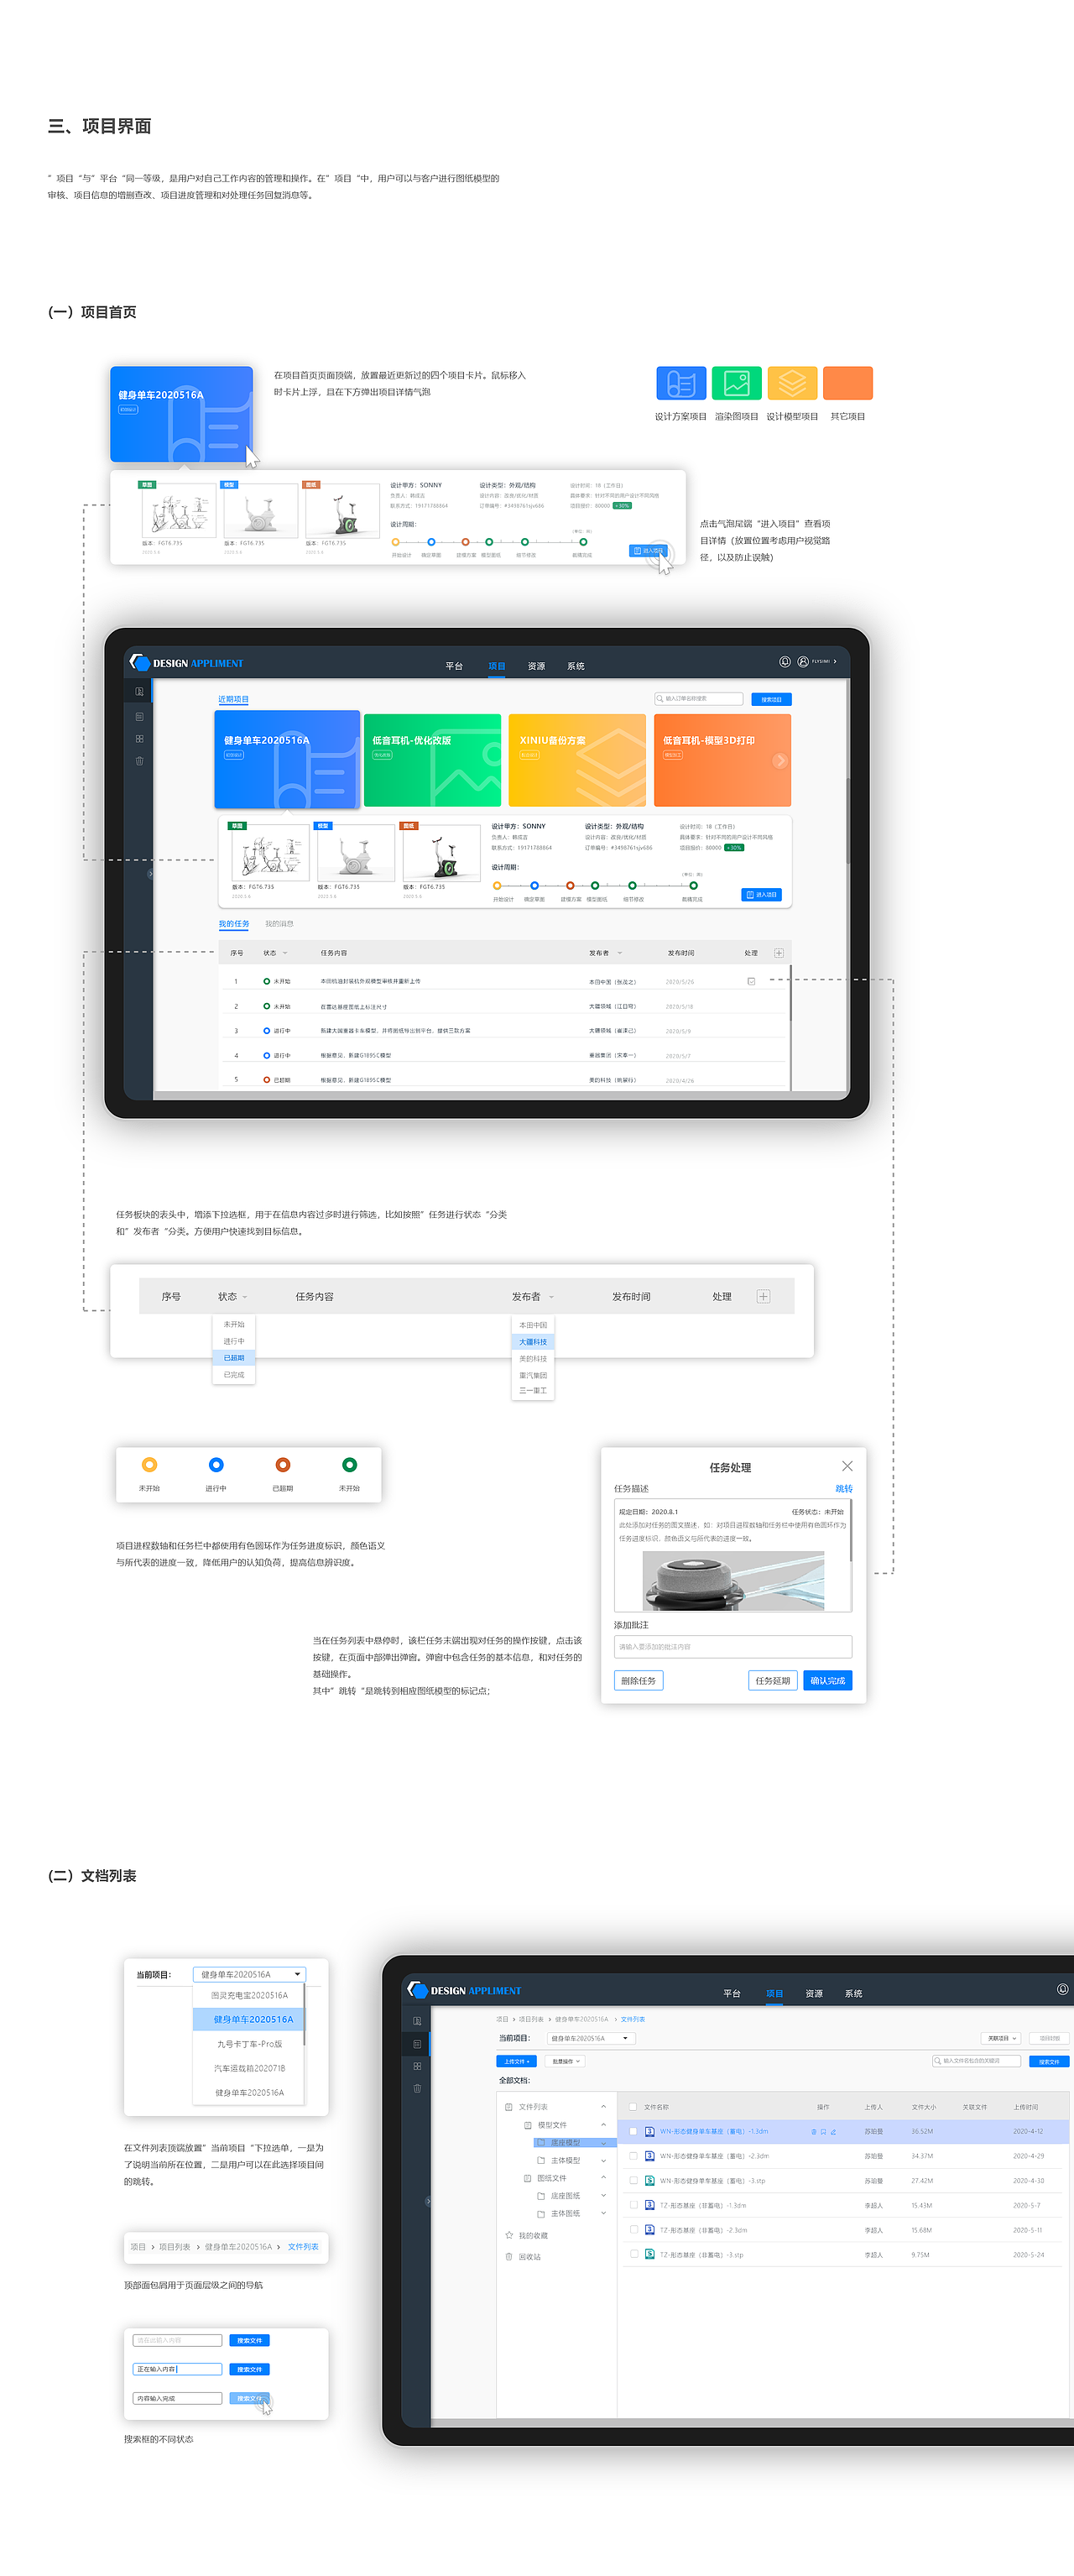Click the 删除任务 button
This screenshot has height=2576, width=1074.
tap(639, 1680)
